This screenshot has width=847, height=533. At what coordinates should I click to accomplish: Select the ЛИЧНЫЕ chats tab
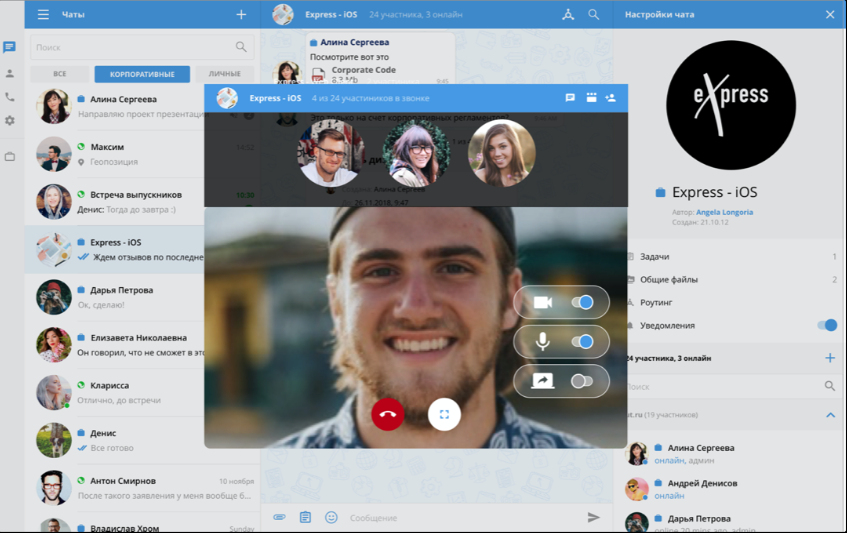click(224, 74)
